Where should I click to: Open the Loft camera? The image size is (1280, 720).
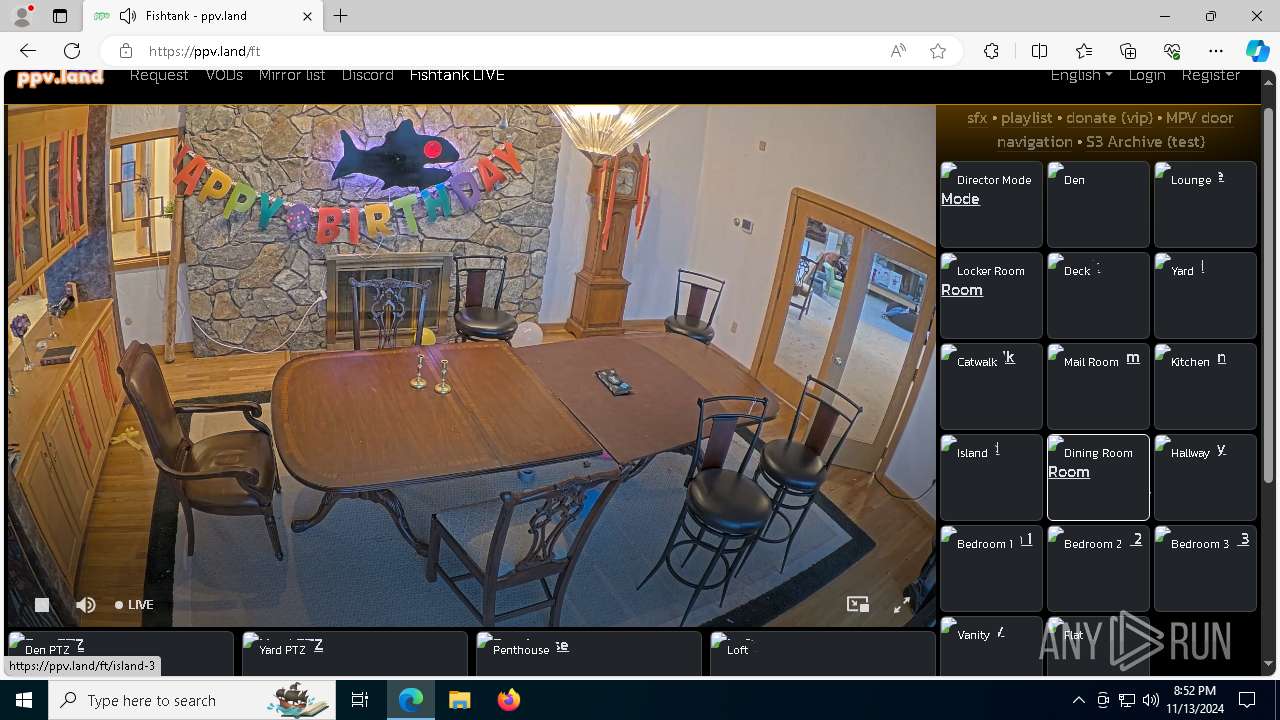822,653
